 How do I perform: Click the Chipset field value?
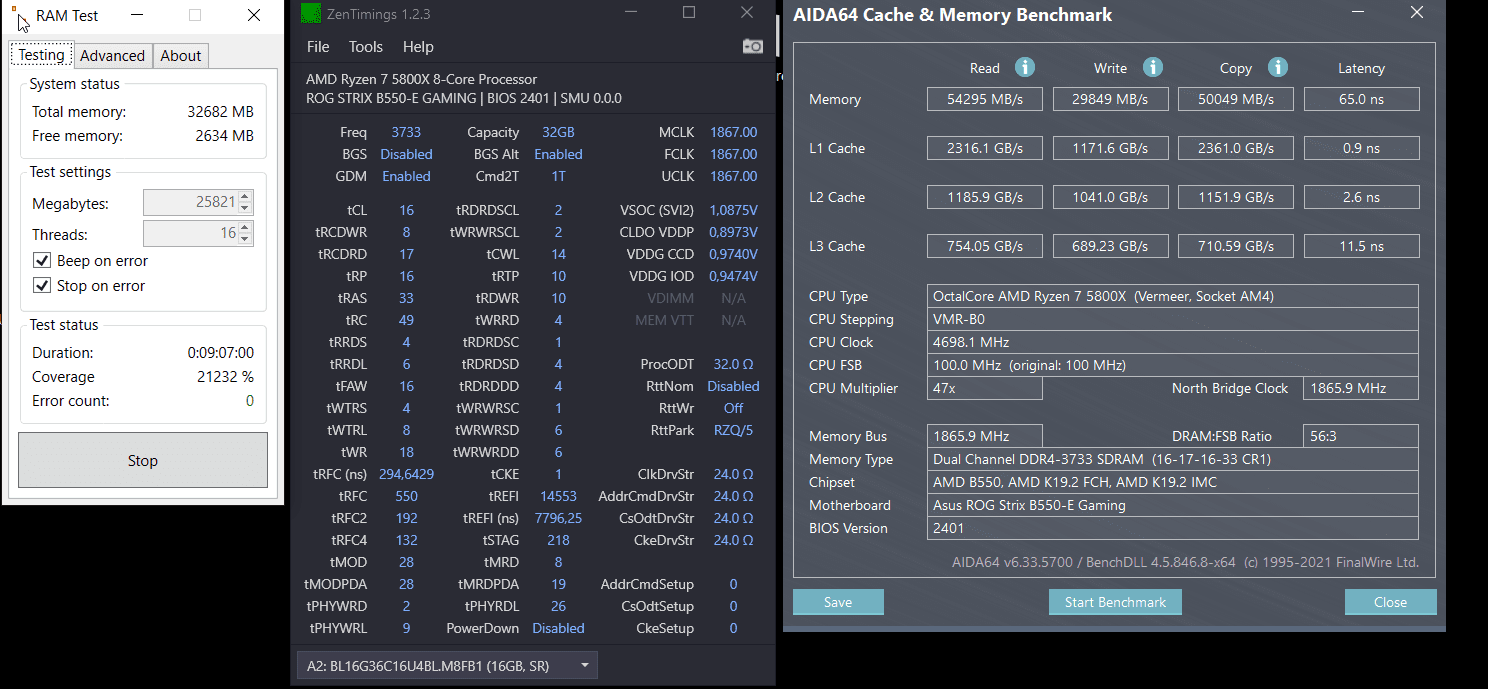pos(1173,482)
